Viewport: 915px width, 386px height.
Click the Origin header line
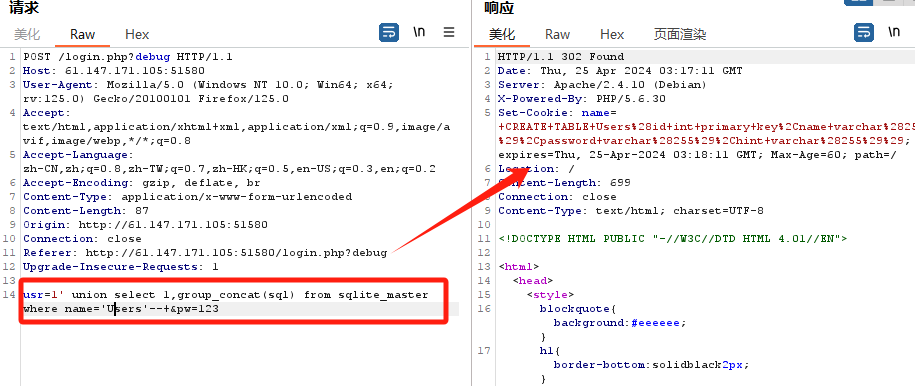point(145,225)
